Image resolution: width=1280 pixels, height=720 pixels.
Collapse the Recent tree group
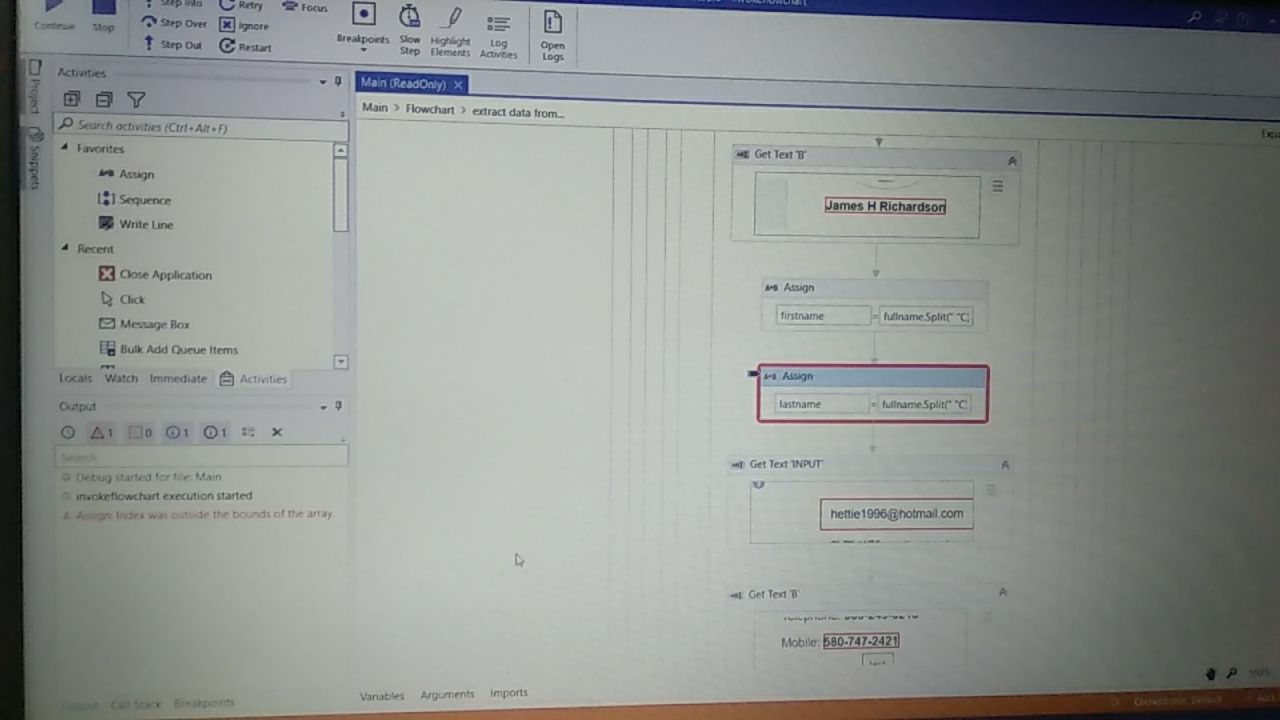[x=66, y=248]
